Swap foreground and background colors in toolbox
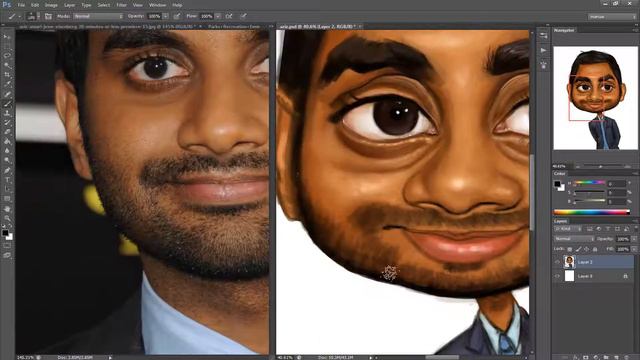This screenshot has width=640, height=360. 10,226
